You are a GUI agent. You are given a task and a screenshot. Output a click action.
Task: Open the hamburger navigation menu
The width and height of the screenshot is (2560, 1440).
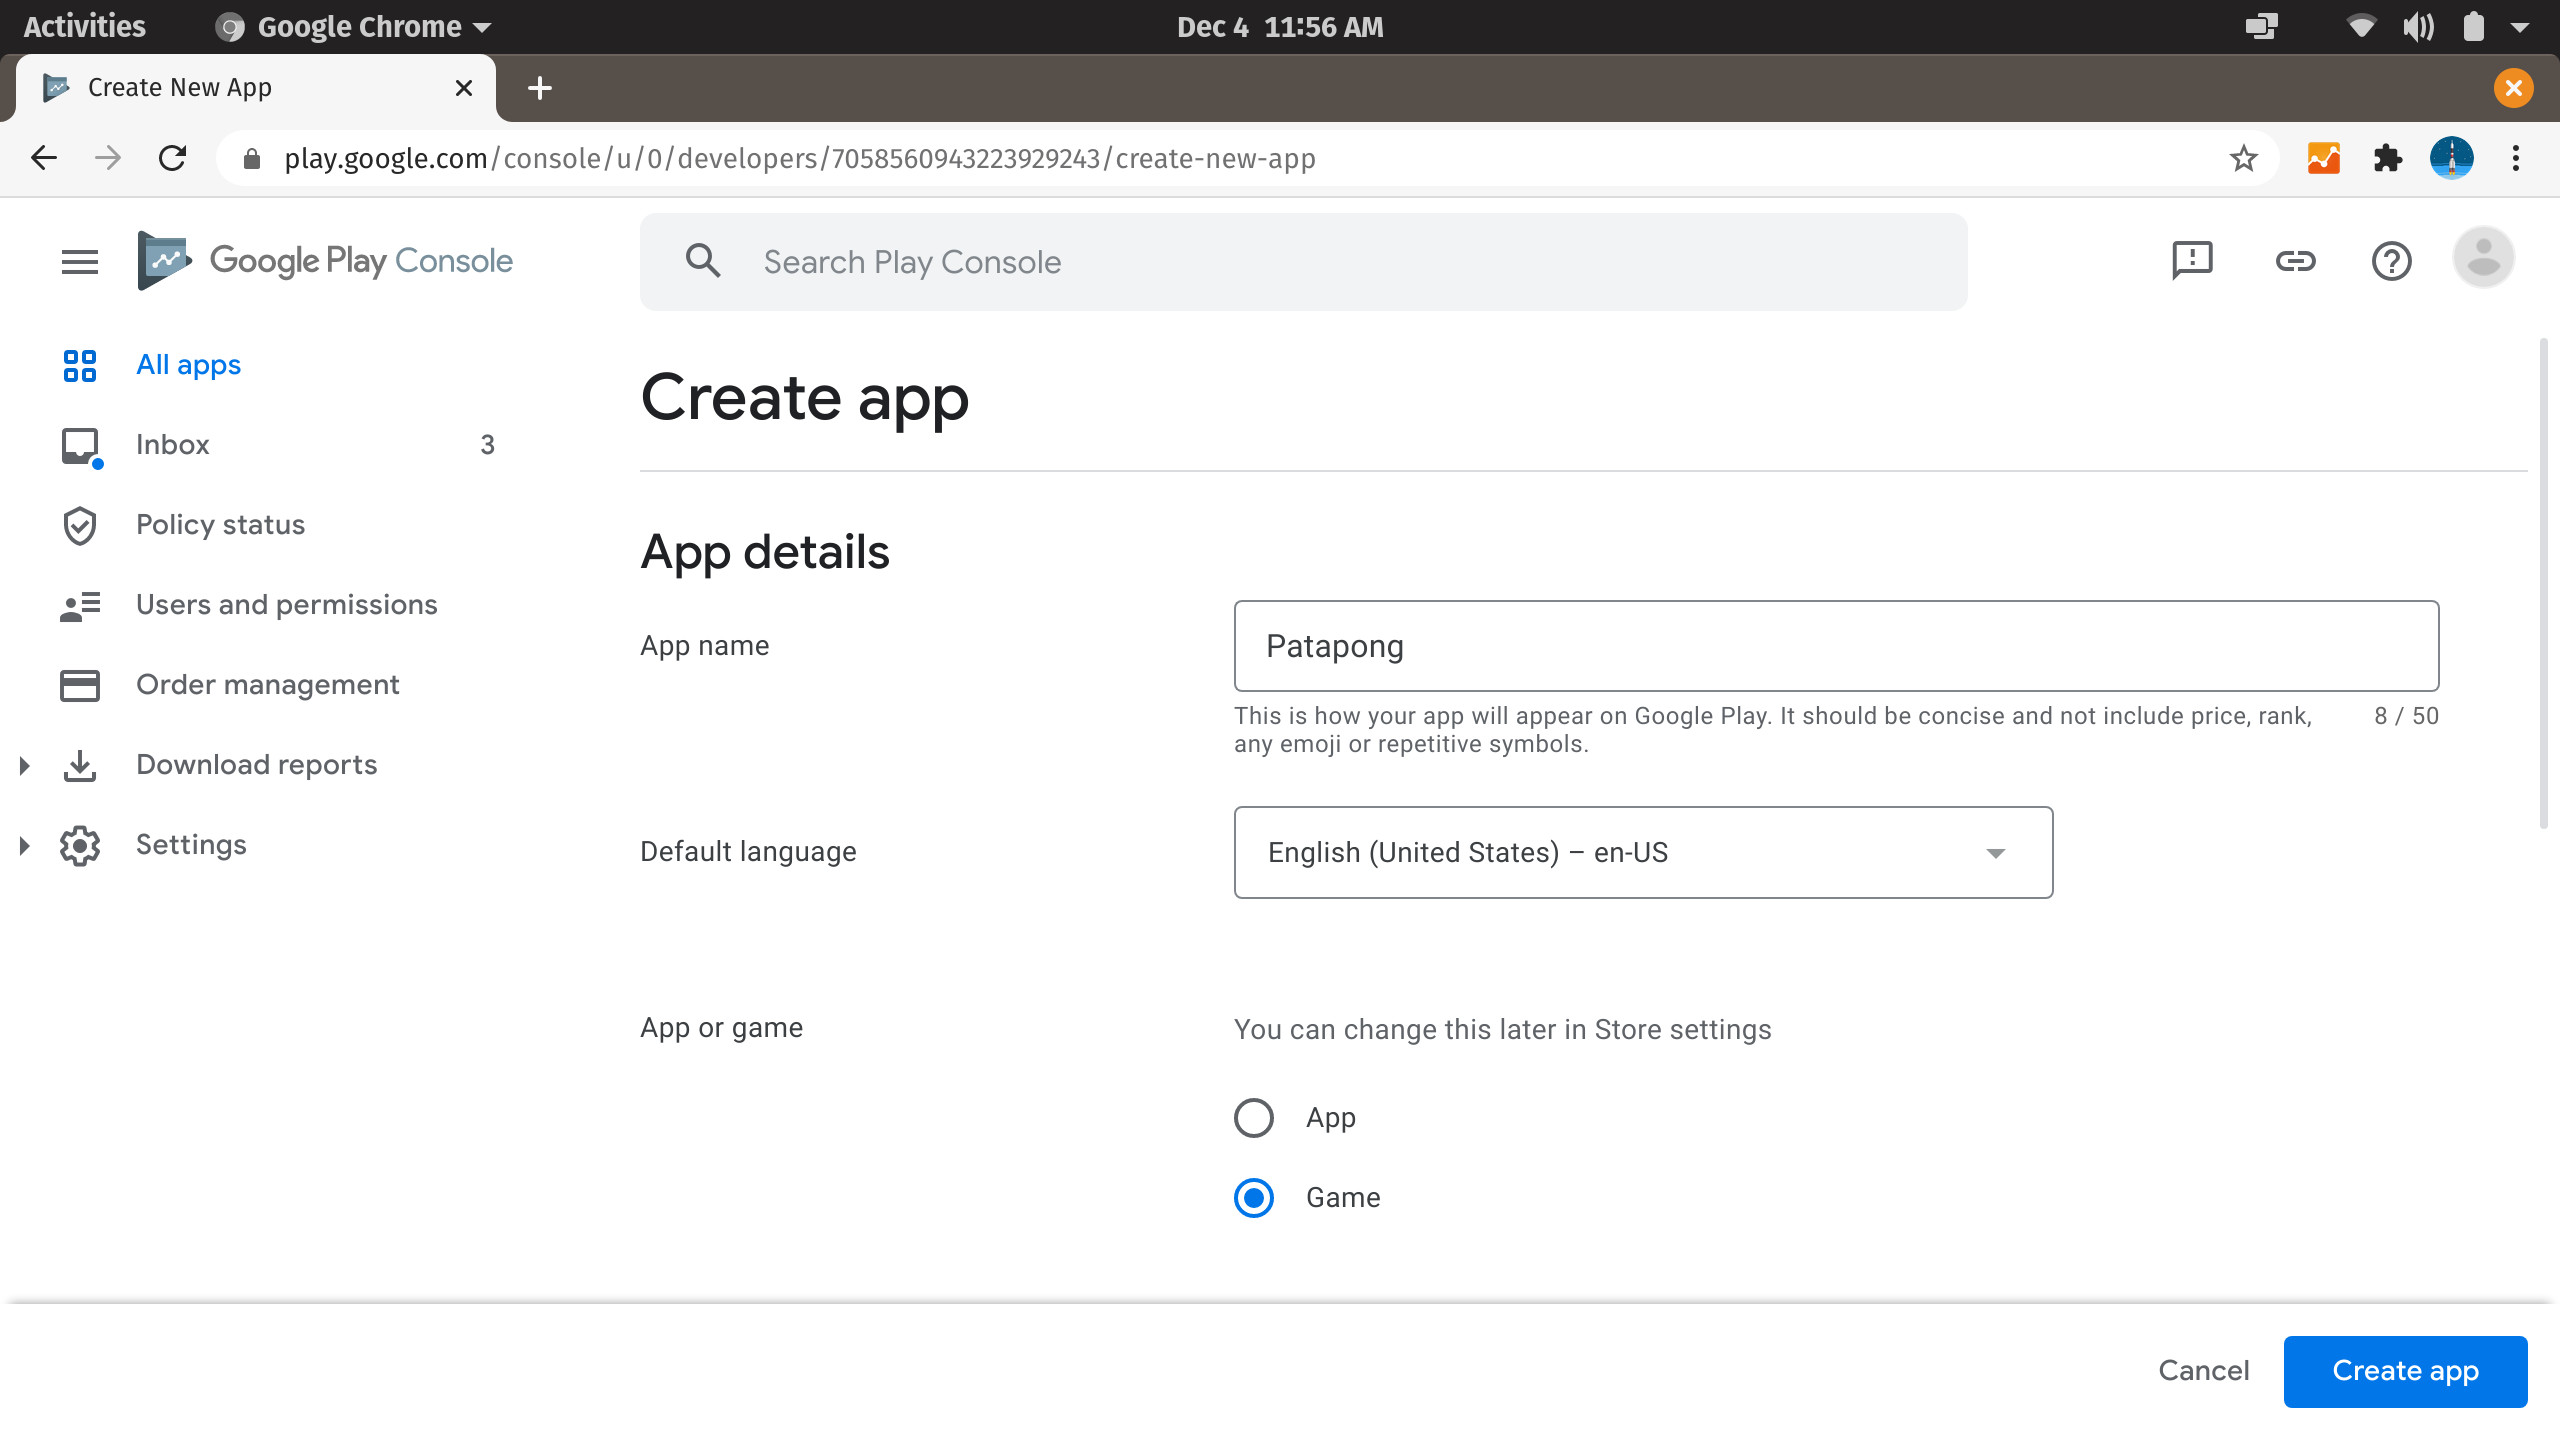point(80,262)
